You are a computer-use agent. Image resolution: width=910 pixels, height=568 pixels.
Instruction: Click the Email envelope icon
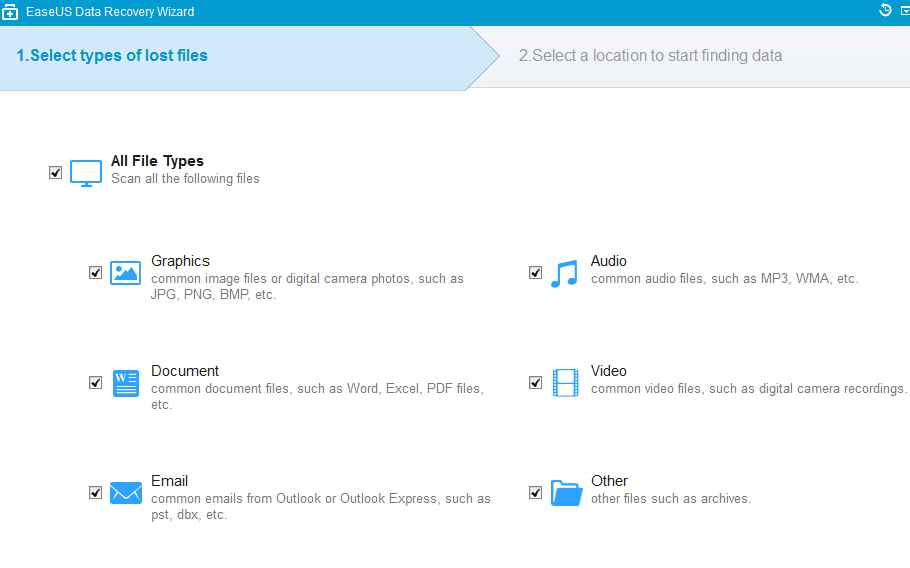[x=125, y=492]
